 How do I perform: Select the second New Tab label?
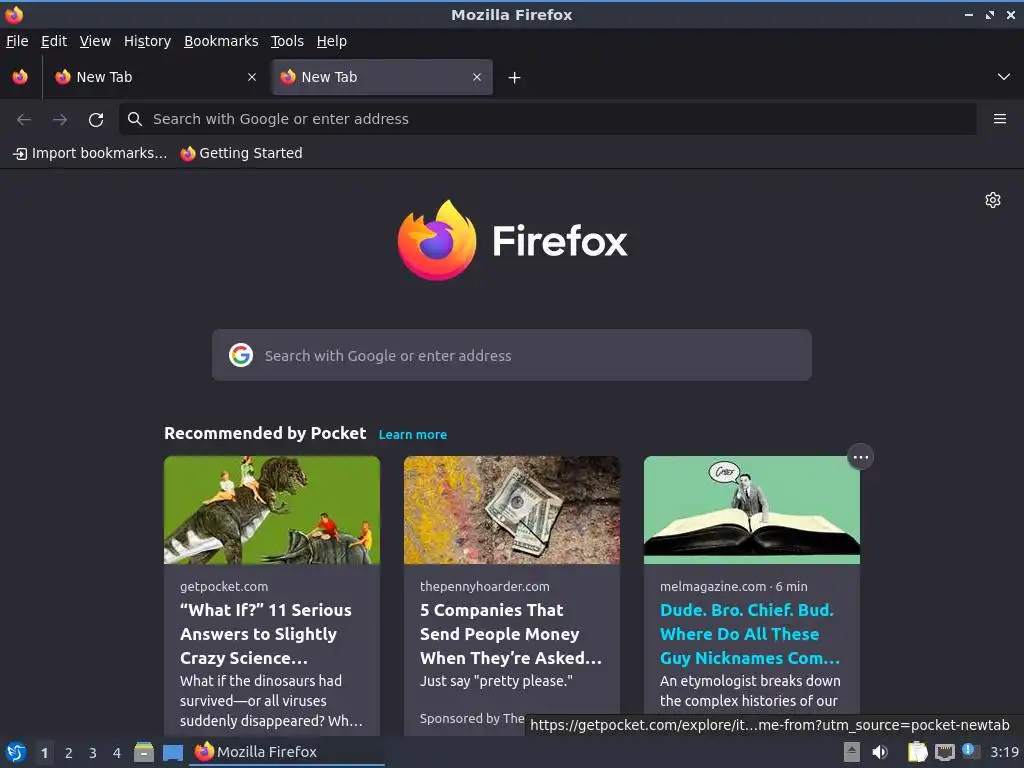pos(329,77)
